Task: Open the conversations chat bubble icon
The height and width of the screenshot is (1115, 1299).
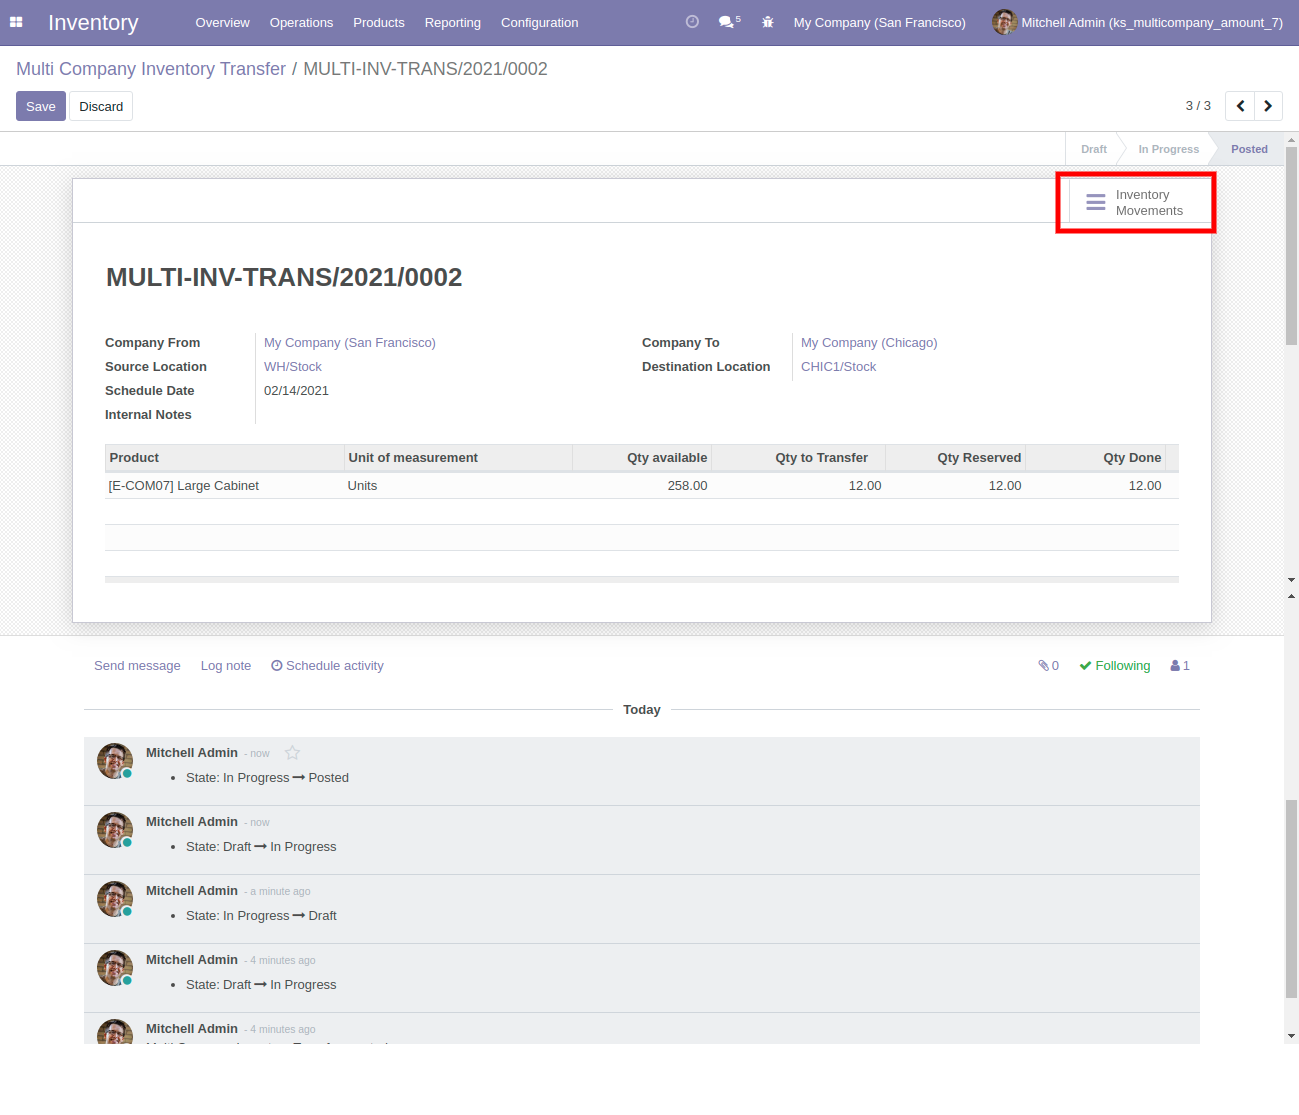Action: click(728, 22)
